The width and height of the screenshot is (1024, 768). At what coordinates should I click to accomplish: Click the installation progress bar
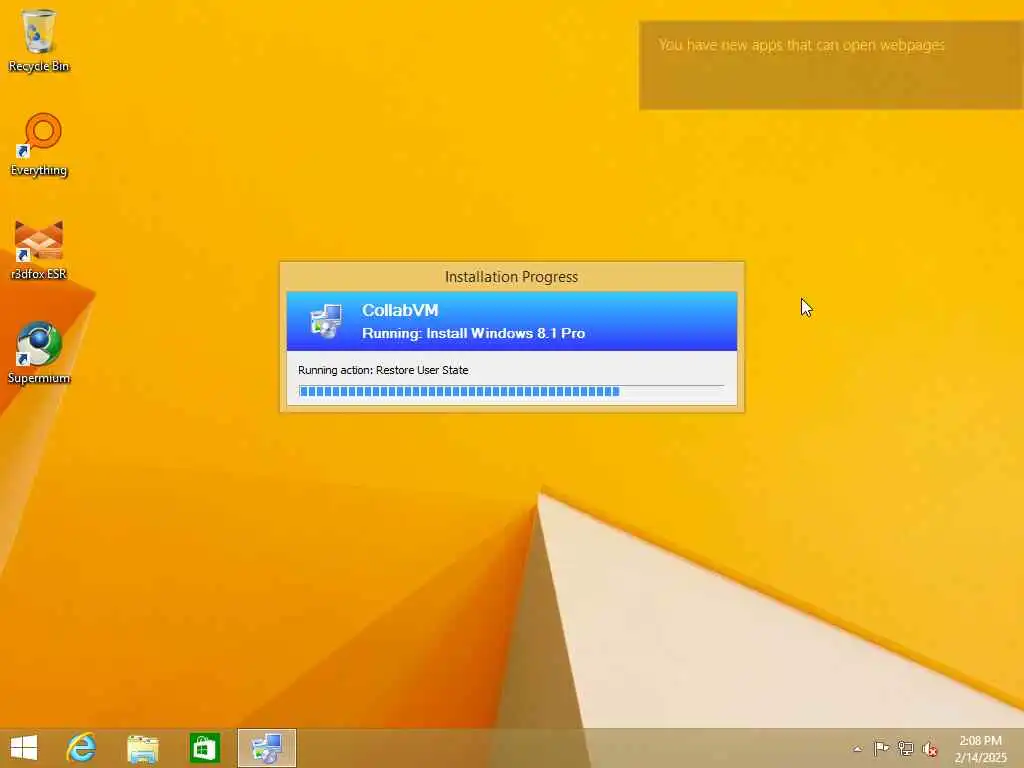coord(511,391)
